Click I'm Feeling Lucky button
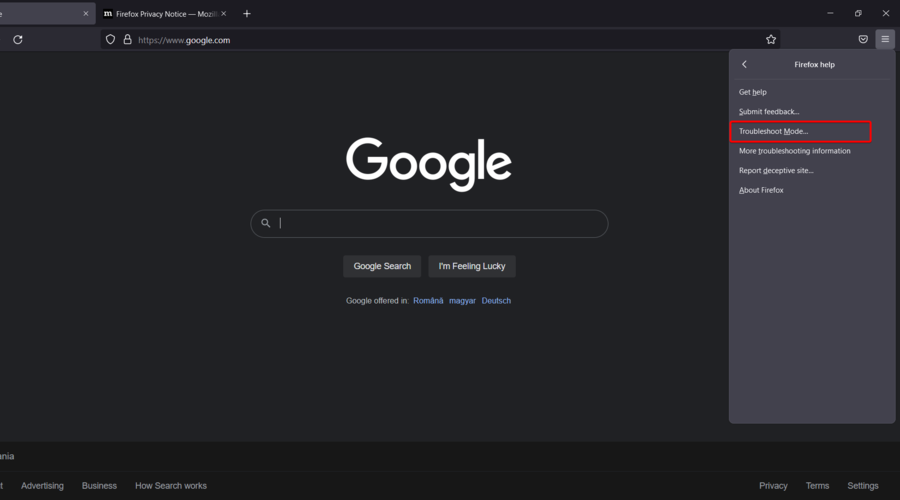Viewport: 900px width, 500px height. click(x=472, y=266)
